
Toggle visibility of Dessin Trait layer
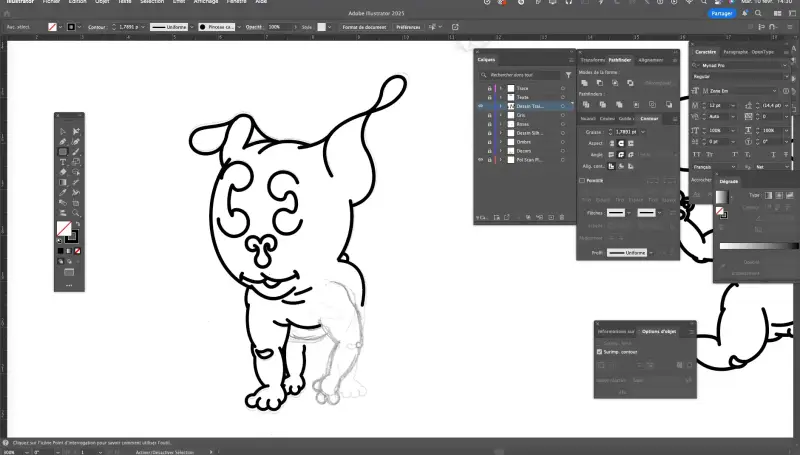481,106
